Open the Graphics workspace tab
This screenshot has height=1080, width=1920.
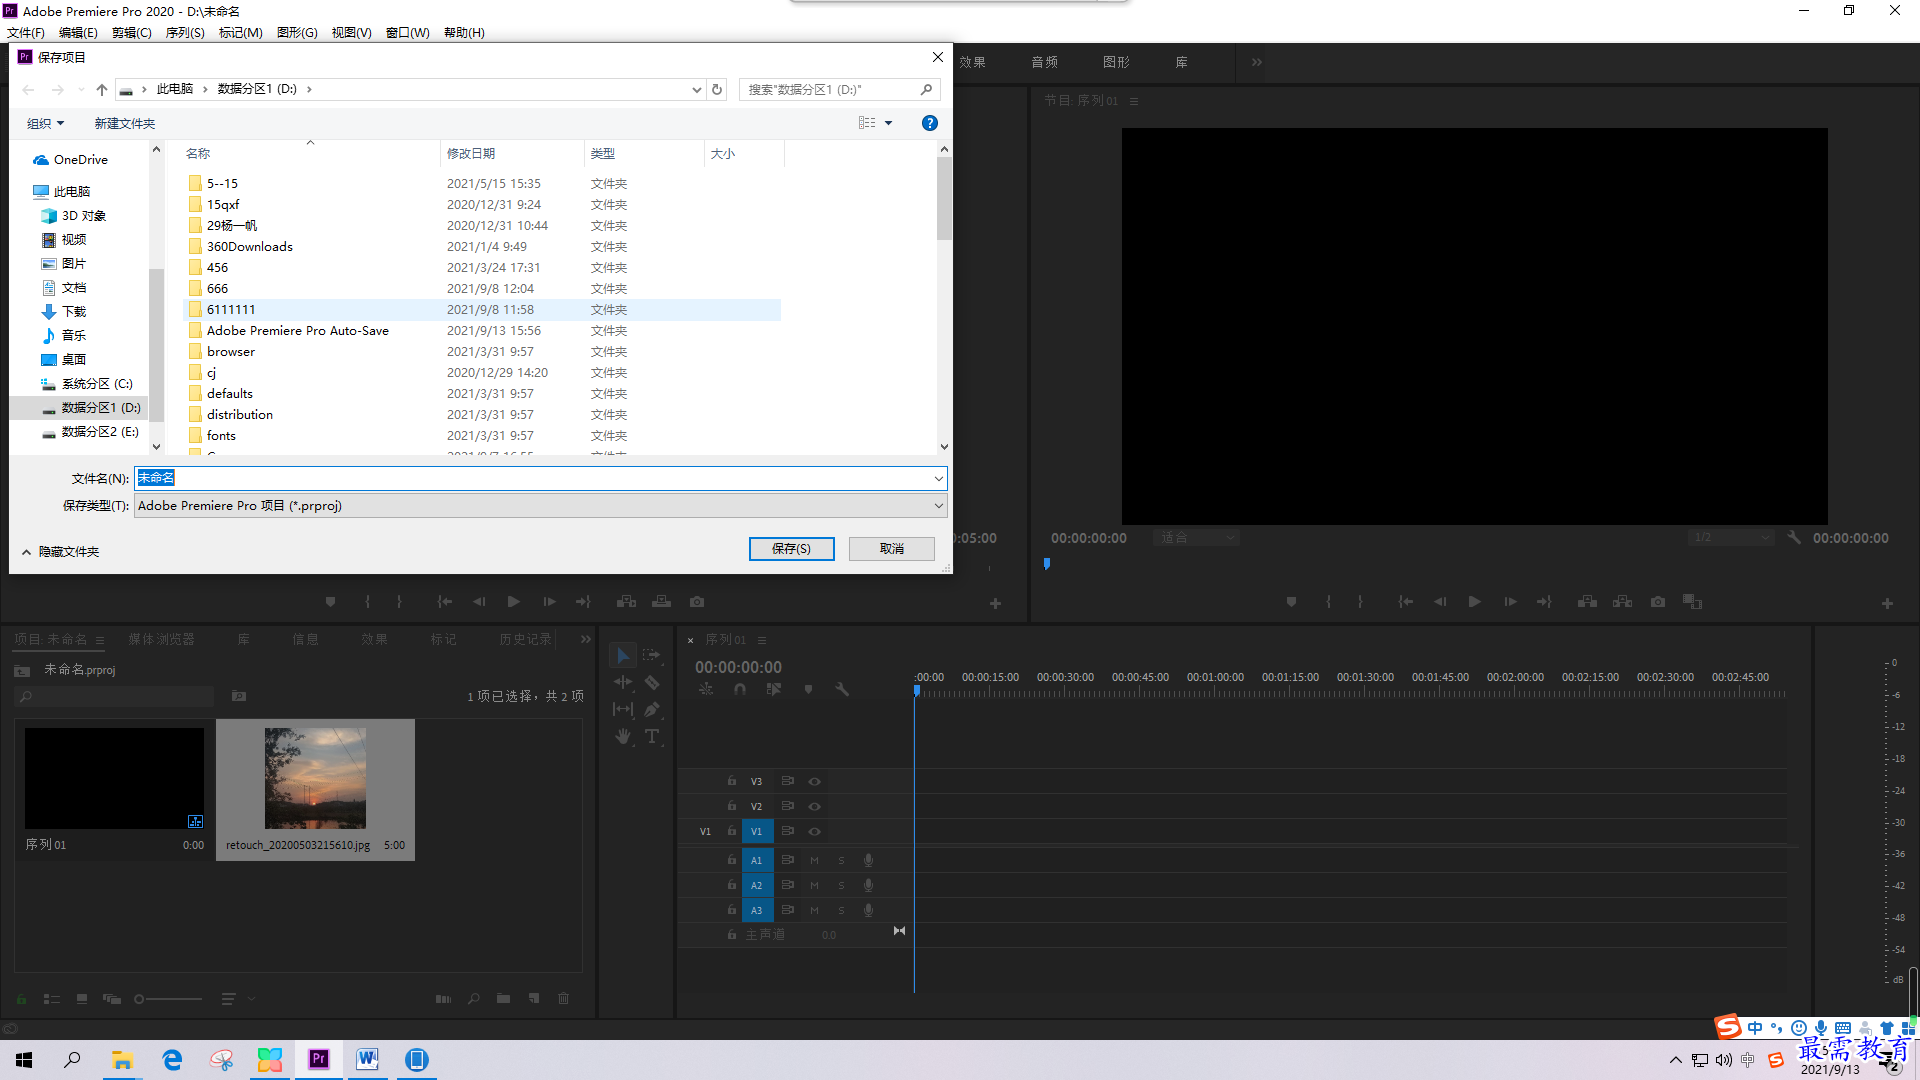(x=1116, y=62)
